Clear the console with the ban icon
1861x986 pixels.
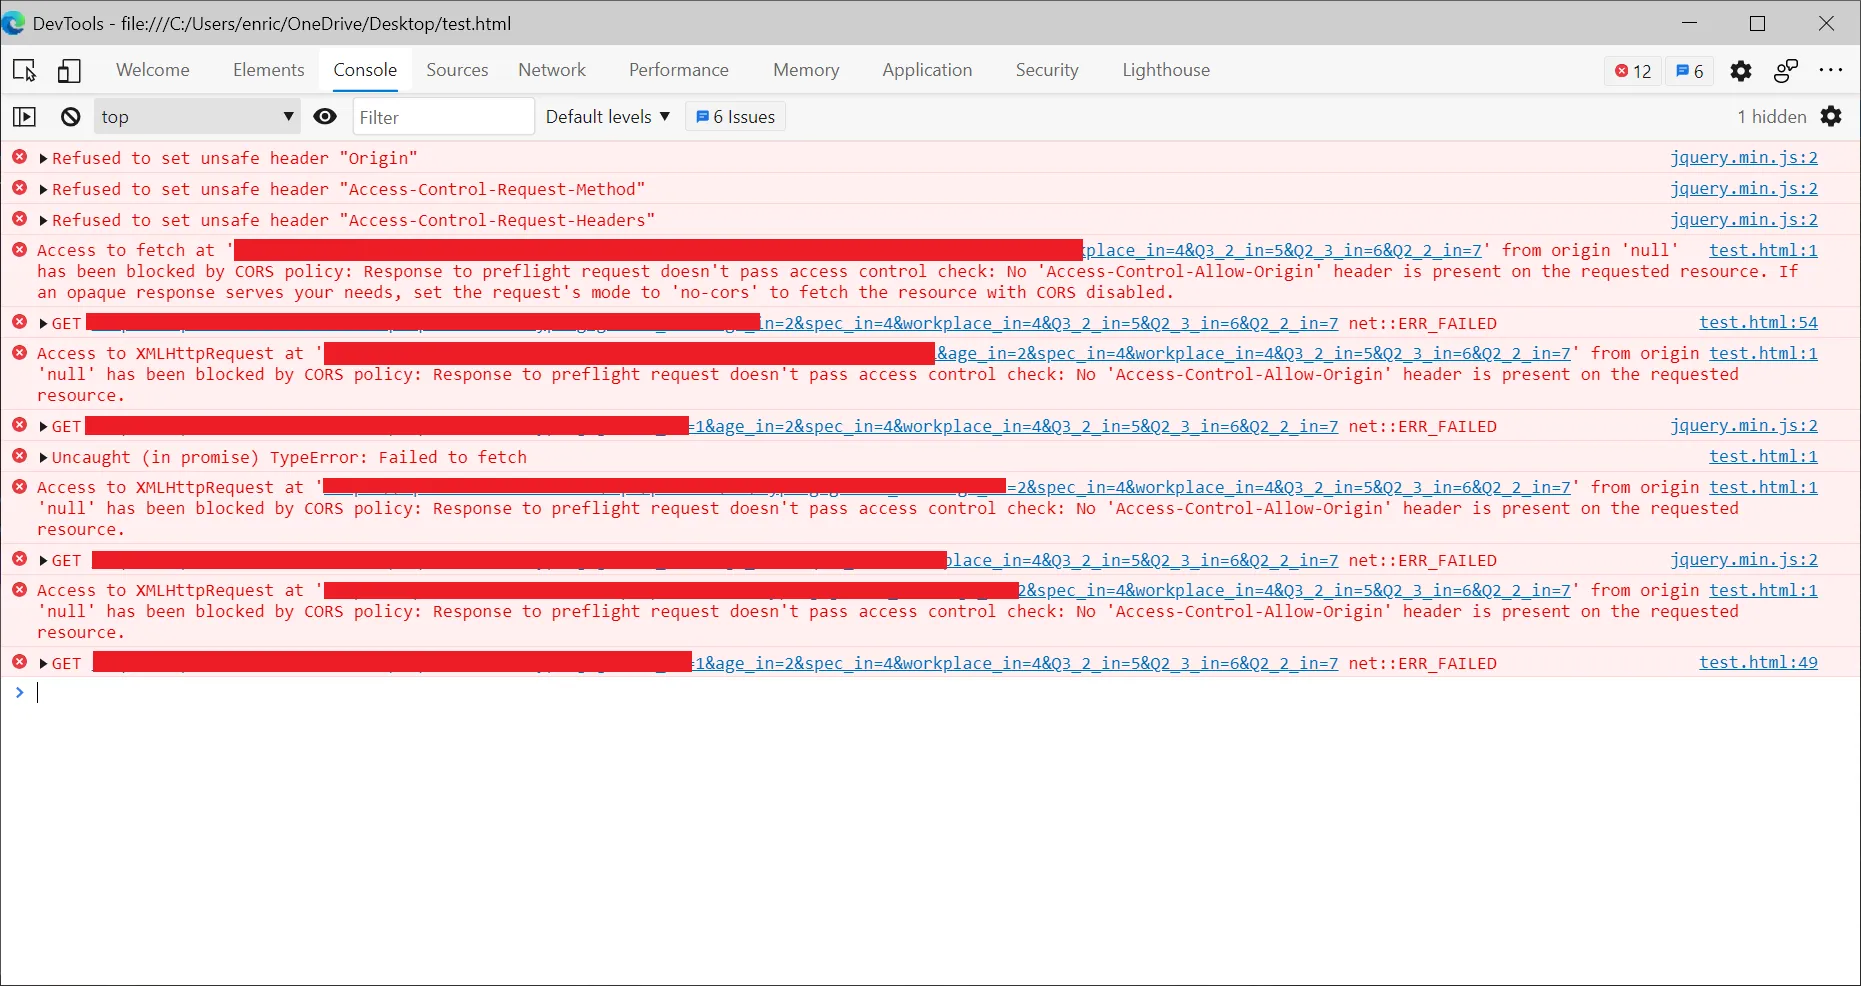(x=70, y=117)
